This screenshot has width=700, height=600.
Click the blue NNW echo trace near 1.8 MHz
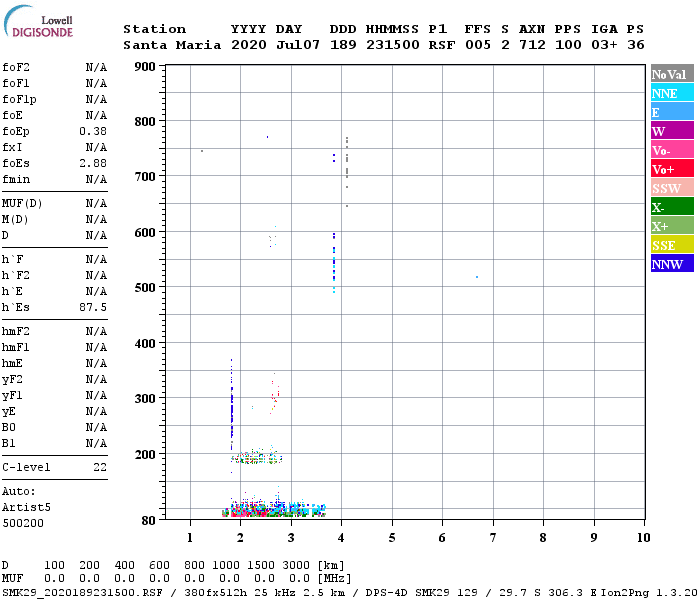tap(231, 404)
